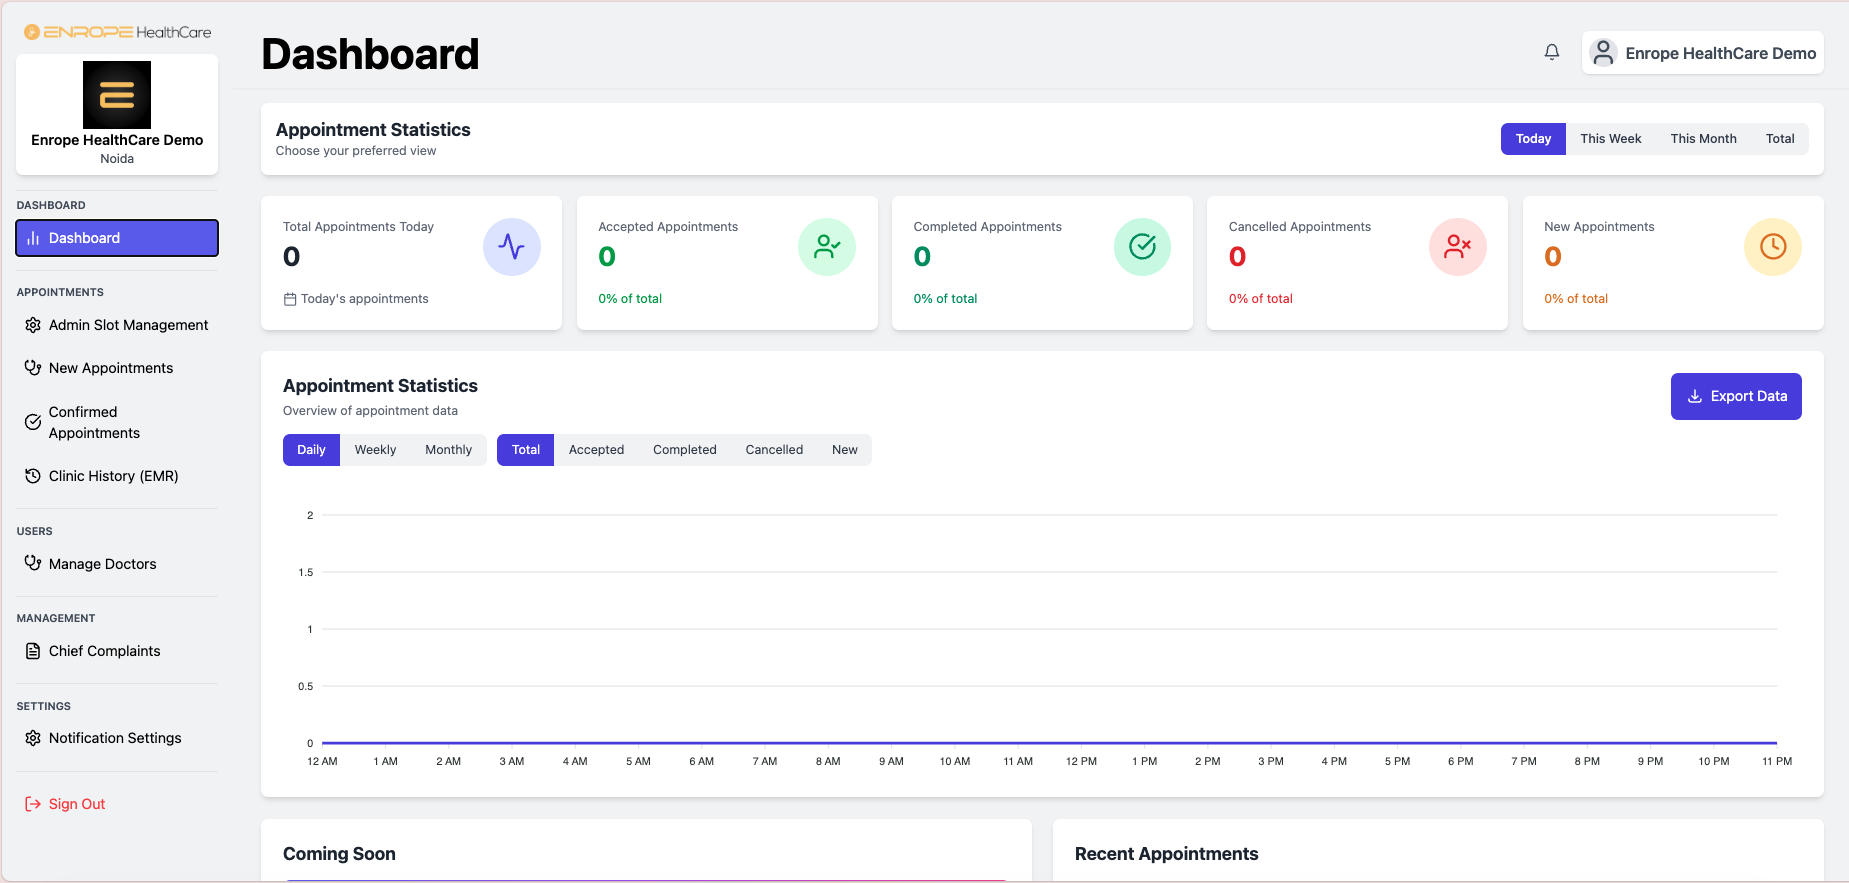Open Clinic History (EMR)

[x=117, y=476]
